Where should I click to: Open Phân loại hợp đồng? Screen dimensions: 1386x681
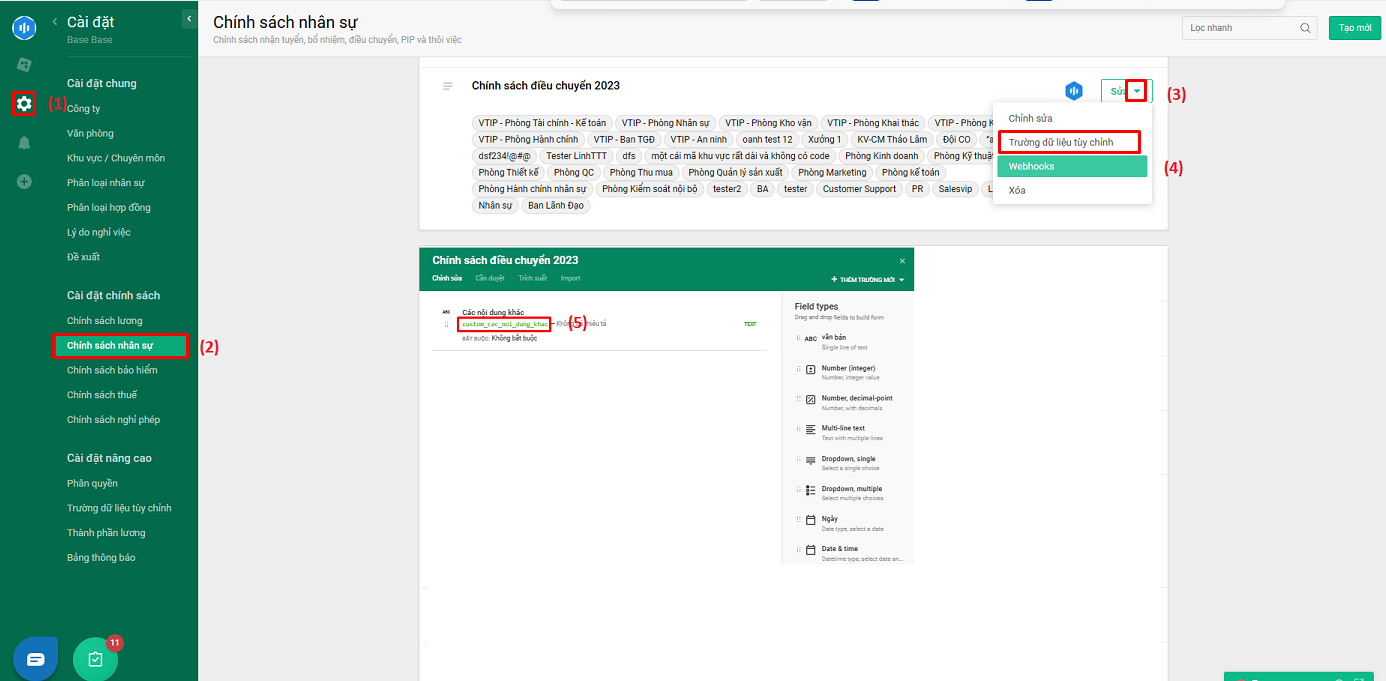tap(109, 207)
